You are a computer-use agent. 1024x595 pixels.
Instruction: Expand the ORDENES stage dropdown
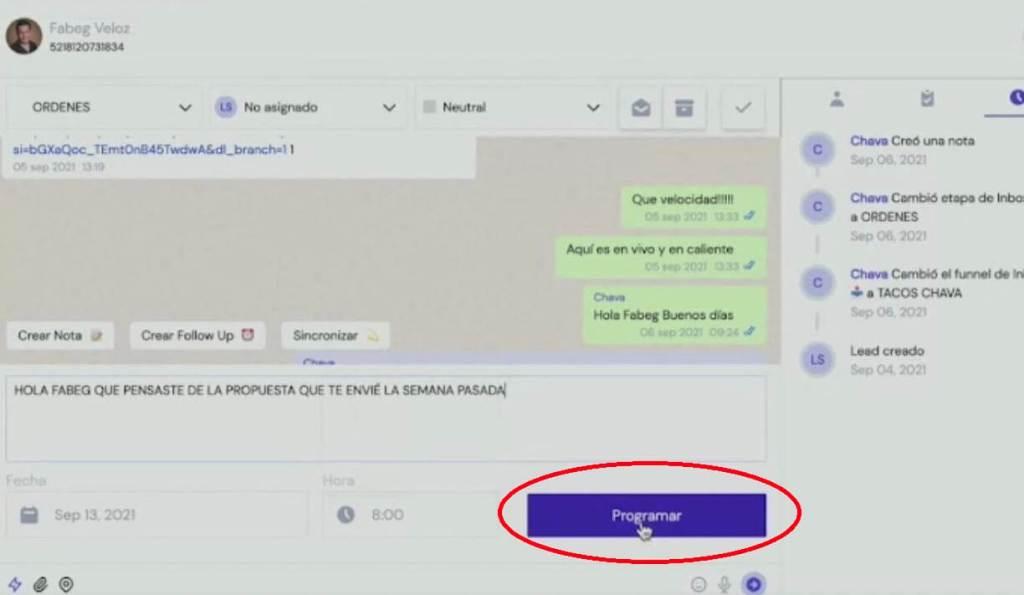108,107
